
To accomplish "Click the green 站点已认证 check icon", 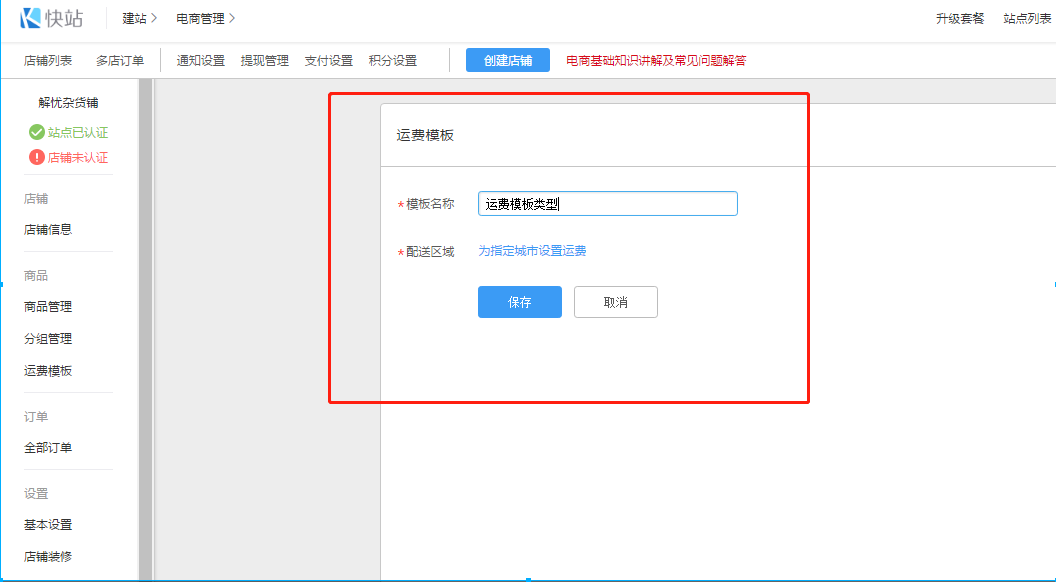I will point(36,132).
